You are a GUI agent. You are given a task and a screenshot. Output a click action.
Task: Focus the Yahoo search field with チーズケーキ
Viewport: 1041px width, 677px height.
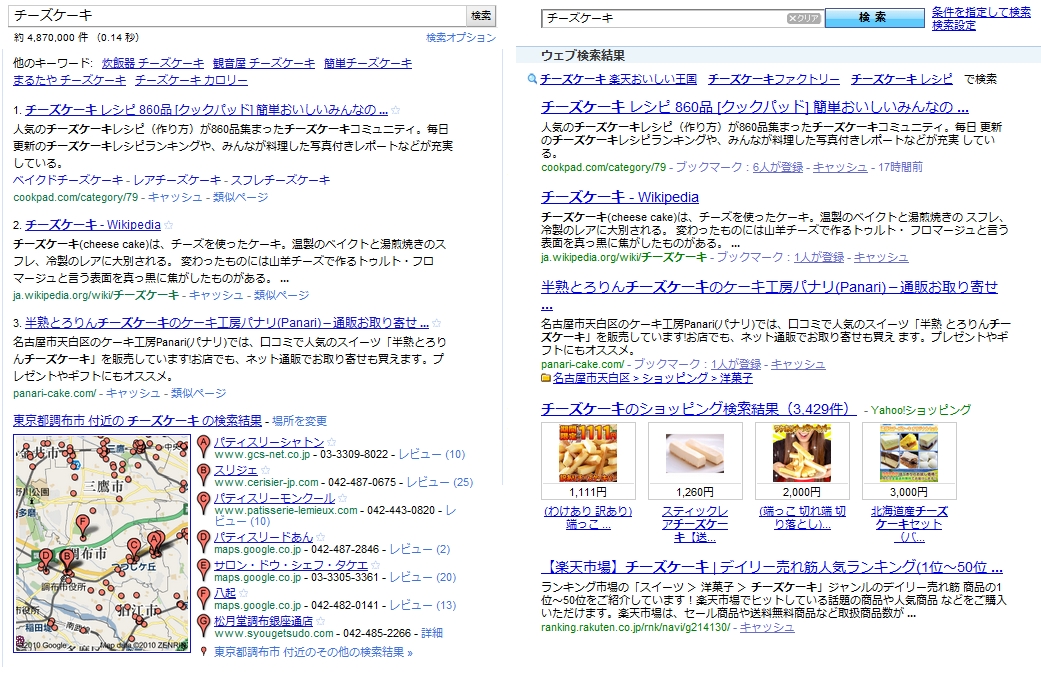pyautogui.click(x=664, y=18)
